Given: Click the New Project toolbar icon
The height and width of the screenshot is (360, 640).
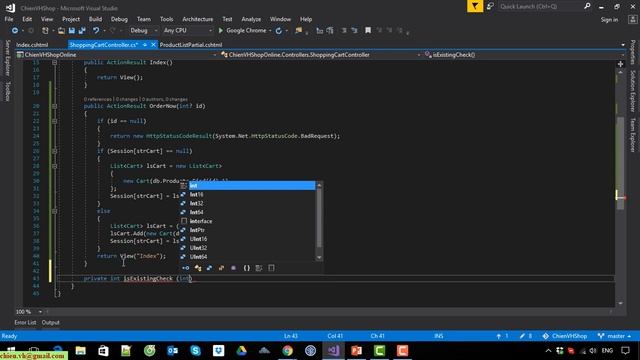Looking at the screenshot, I should pyautogui.click(x=45, y=31).
